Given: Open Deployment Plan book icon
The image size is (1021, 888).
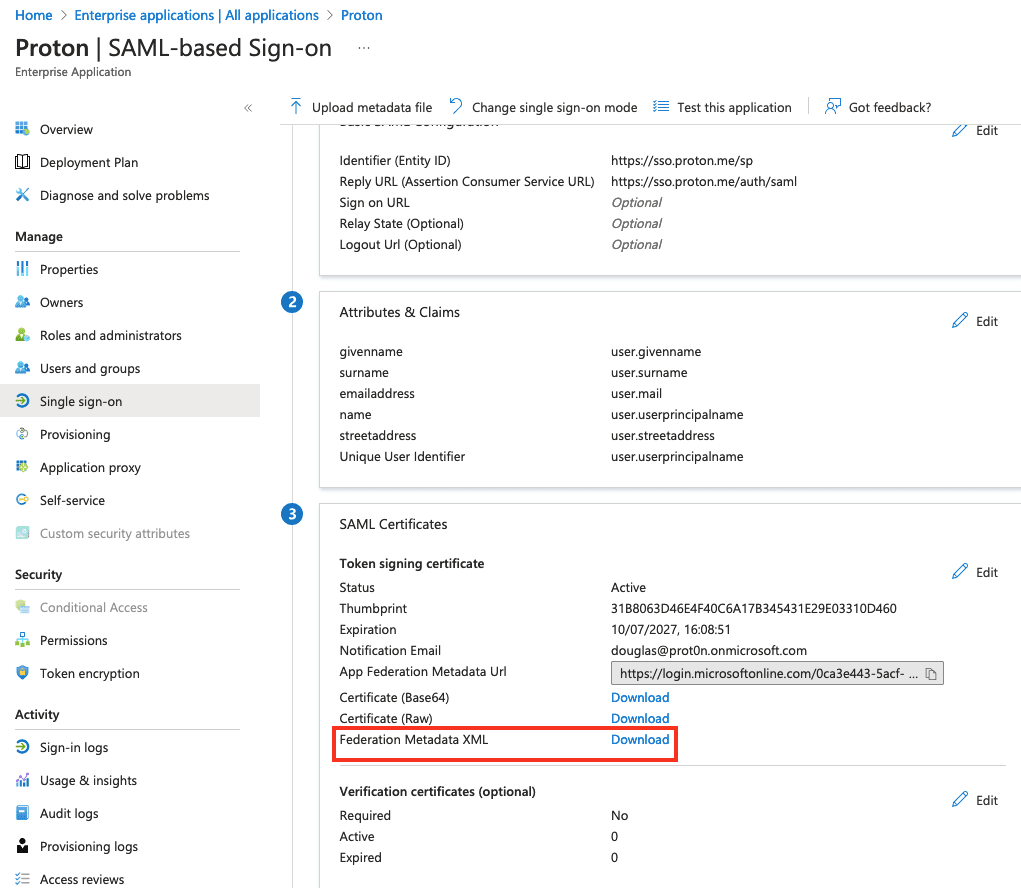Looking at the screenshot, I should (x=22, y=161).
